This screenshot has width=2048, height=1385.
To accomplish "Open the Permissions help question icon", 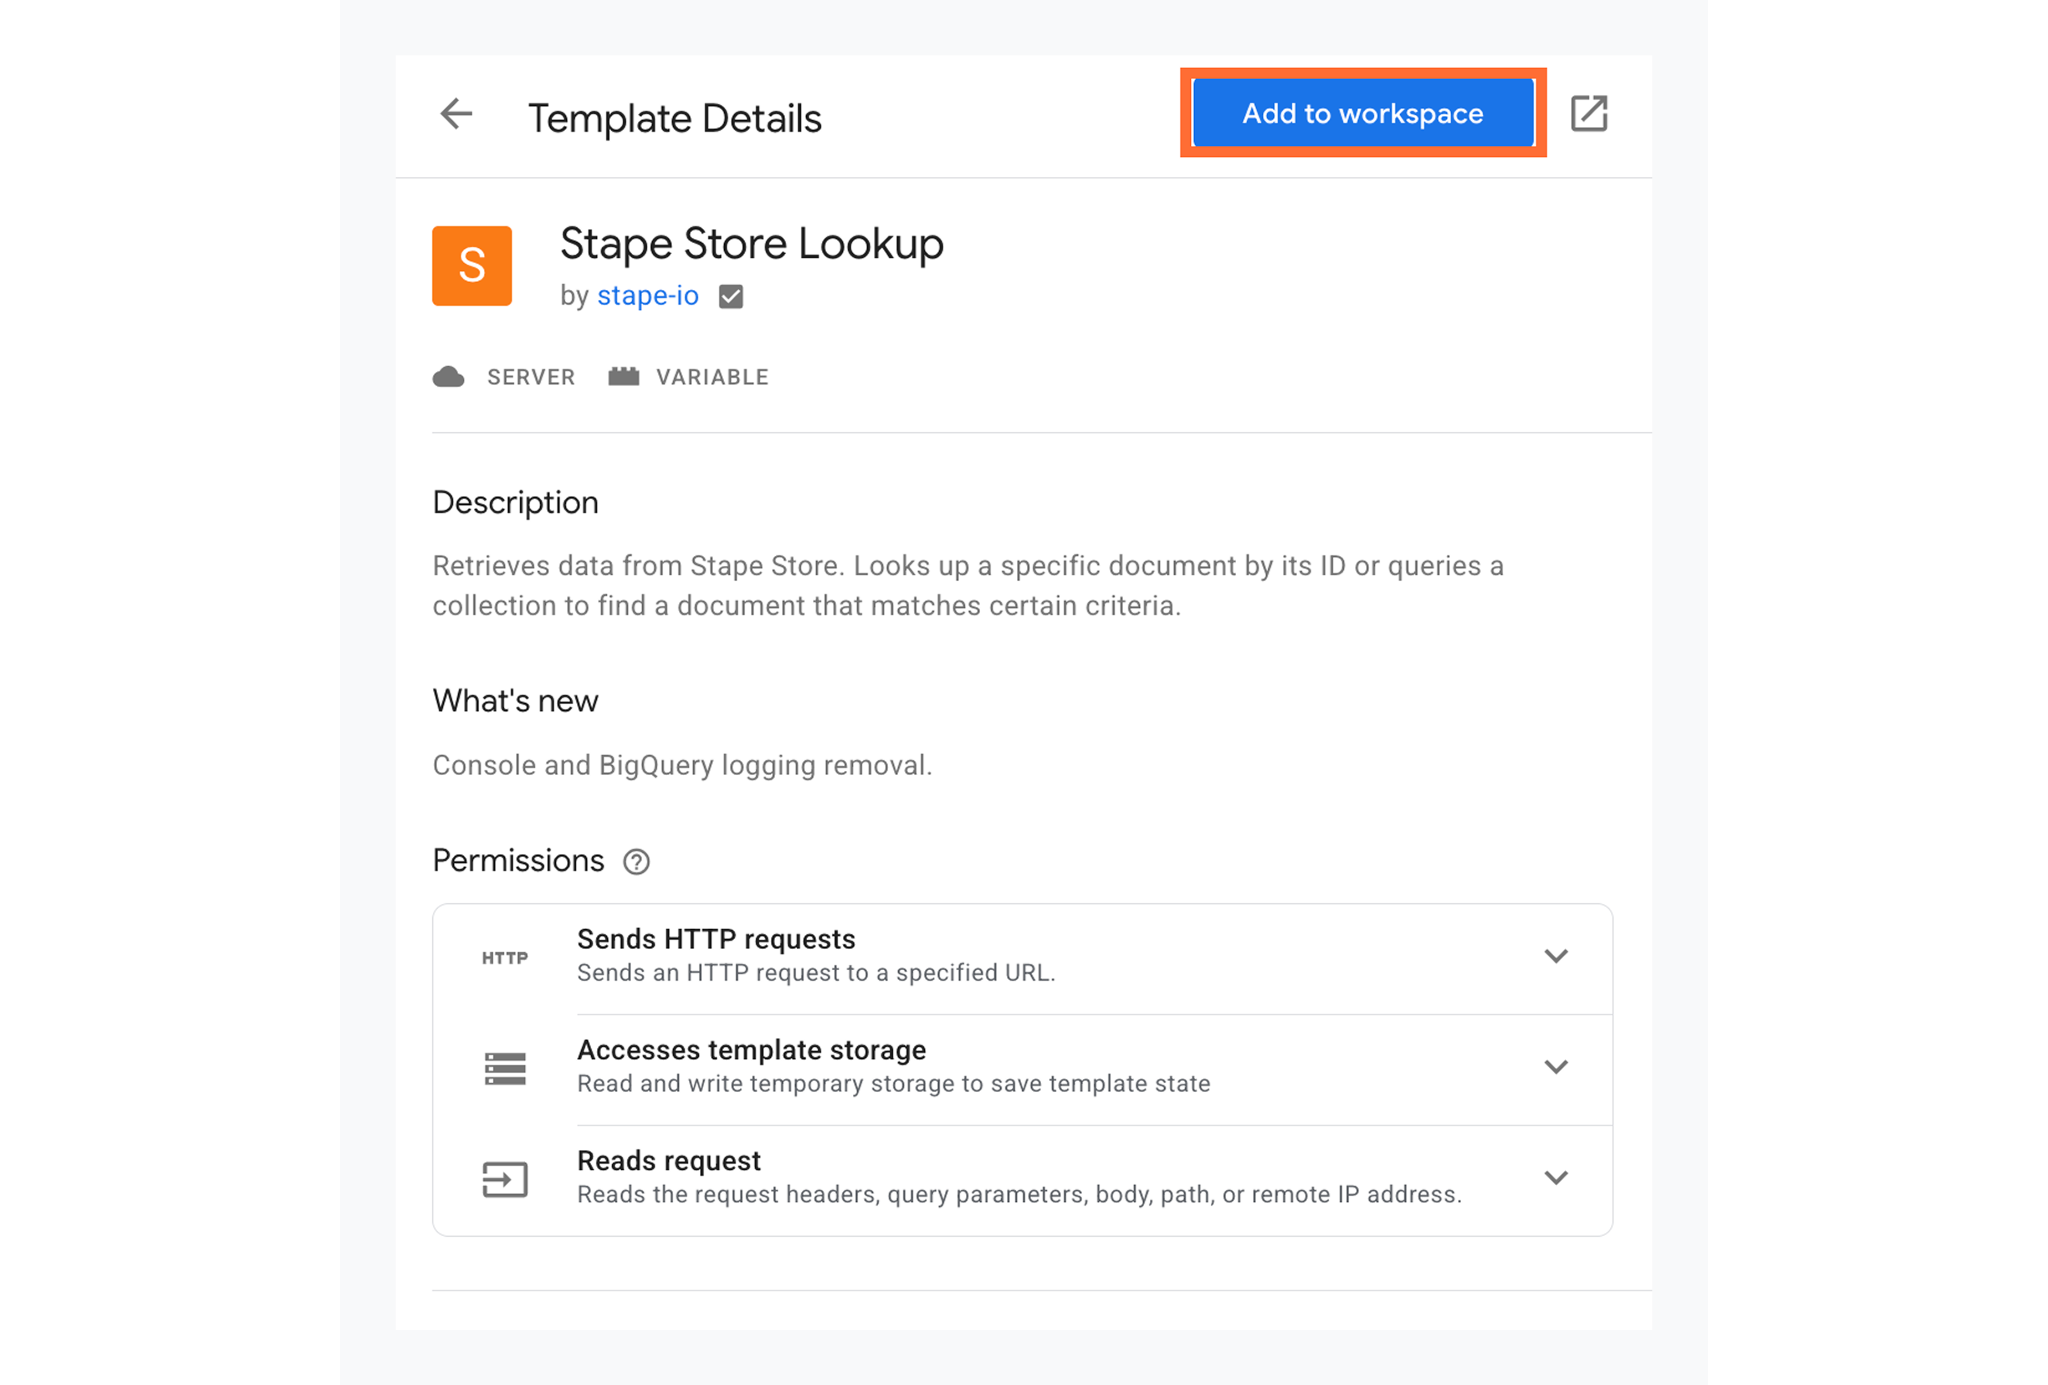I will click(x=636, y=862).
